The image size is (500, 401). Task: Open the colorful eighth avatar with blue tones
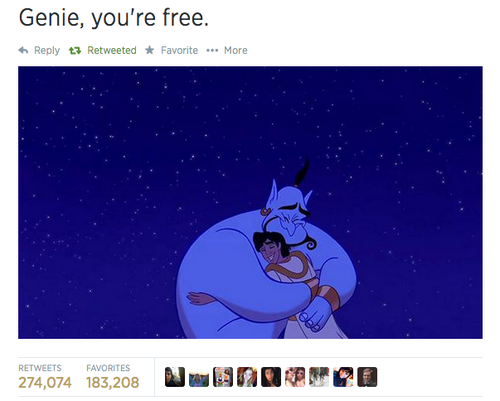(x=343, y=377)
